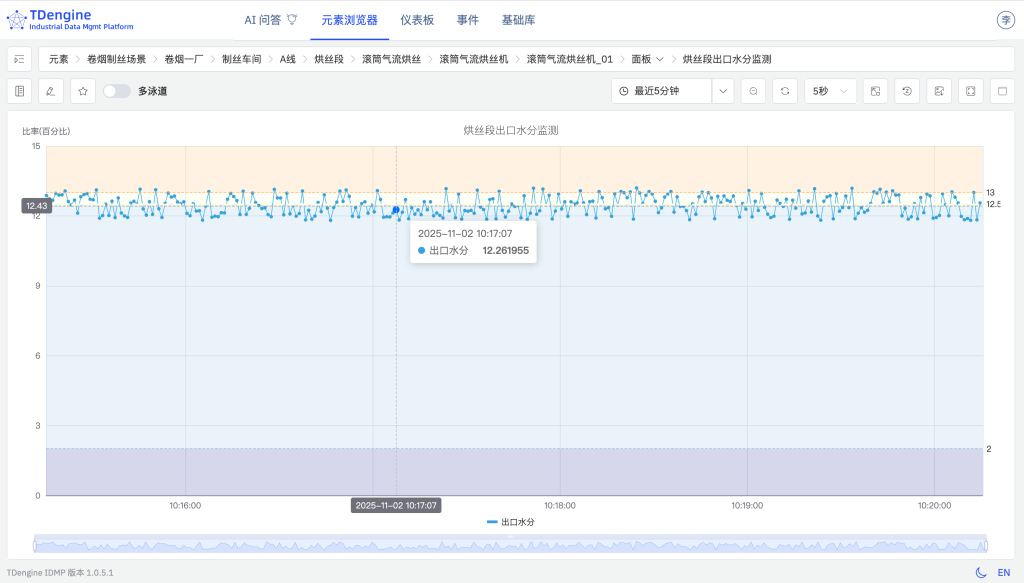Click the snapshot export icon

[x=874, y=90]
